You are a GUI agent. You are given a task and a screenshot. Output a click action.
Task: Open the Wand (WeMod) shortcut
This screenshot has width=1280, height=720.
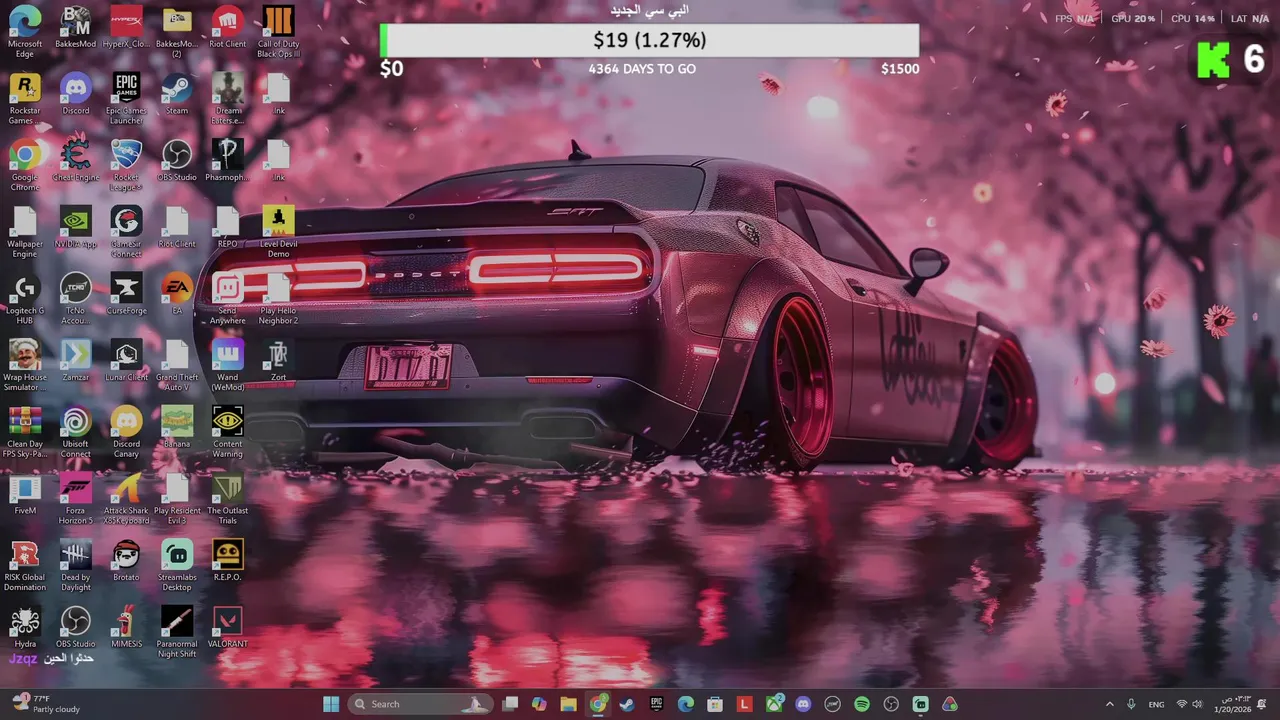tap(228, 365)
